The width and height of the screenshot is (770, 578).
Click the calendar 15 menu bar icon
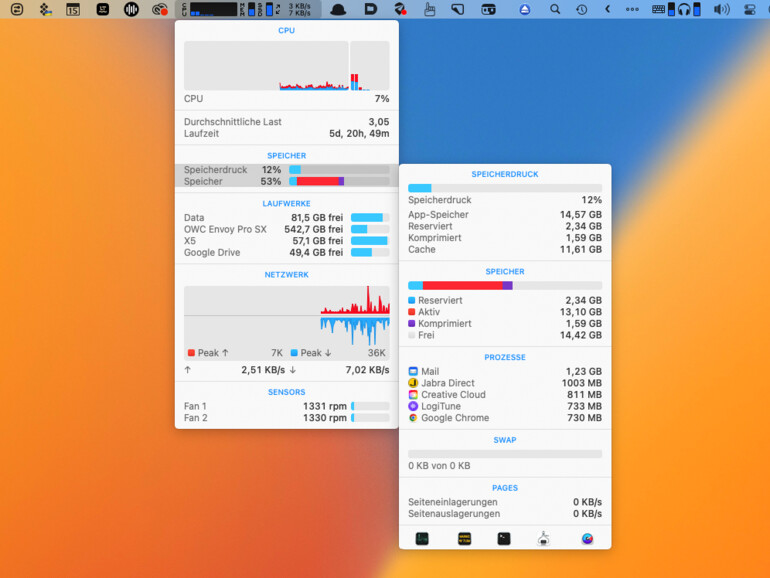click(73, 9)
